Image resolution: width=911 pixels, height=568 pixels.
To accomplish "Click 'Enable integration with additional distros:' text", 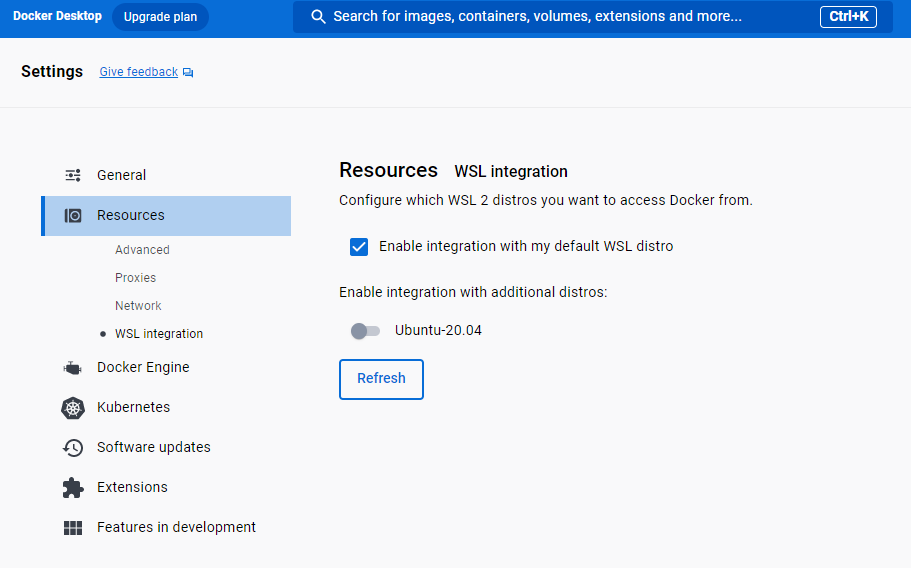I will pos(473,292).
